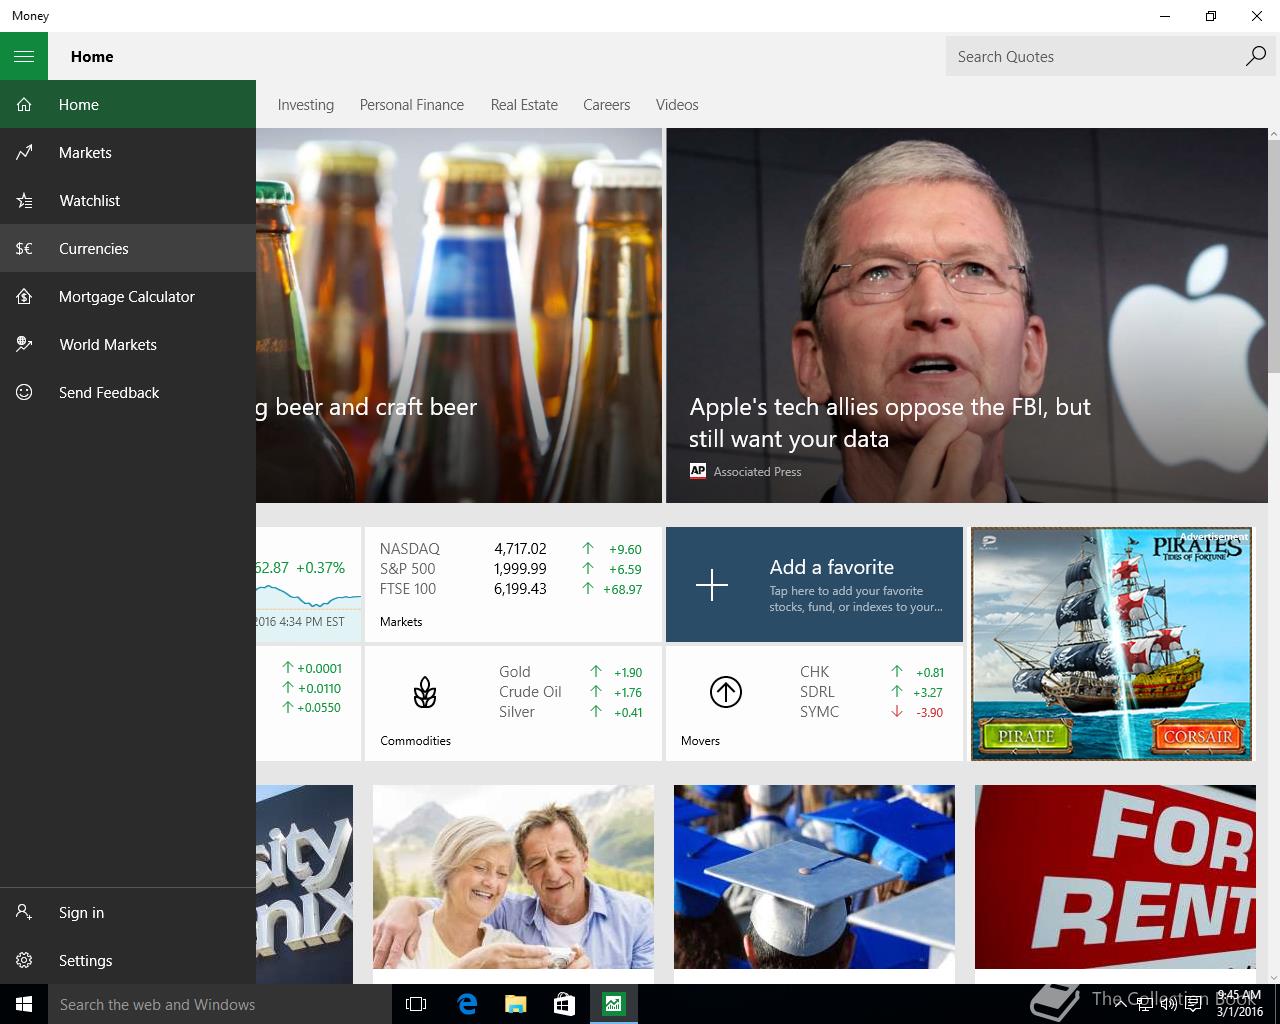
Task: Click the plus icon on Add a favorite
Action: point(712,584)
